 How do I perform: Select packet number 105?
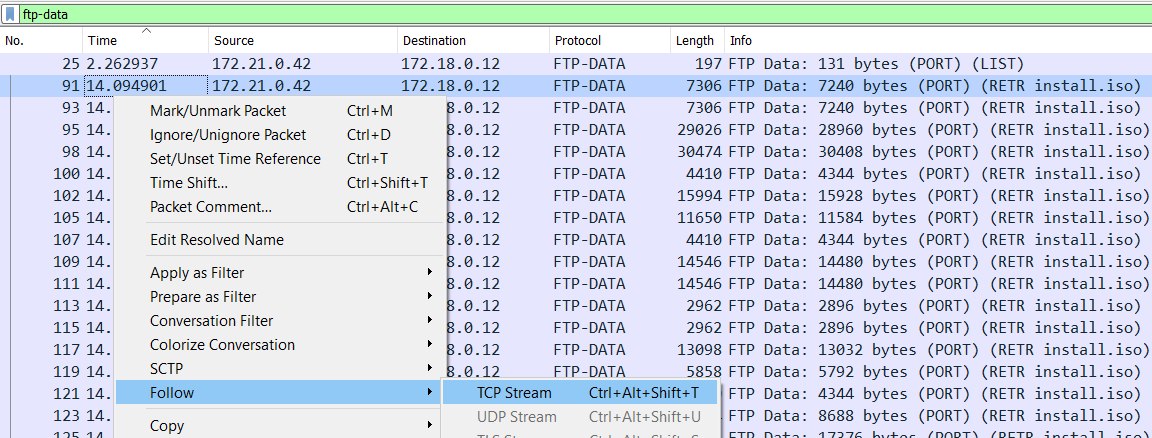coord(66,218)
